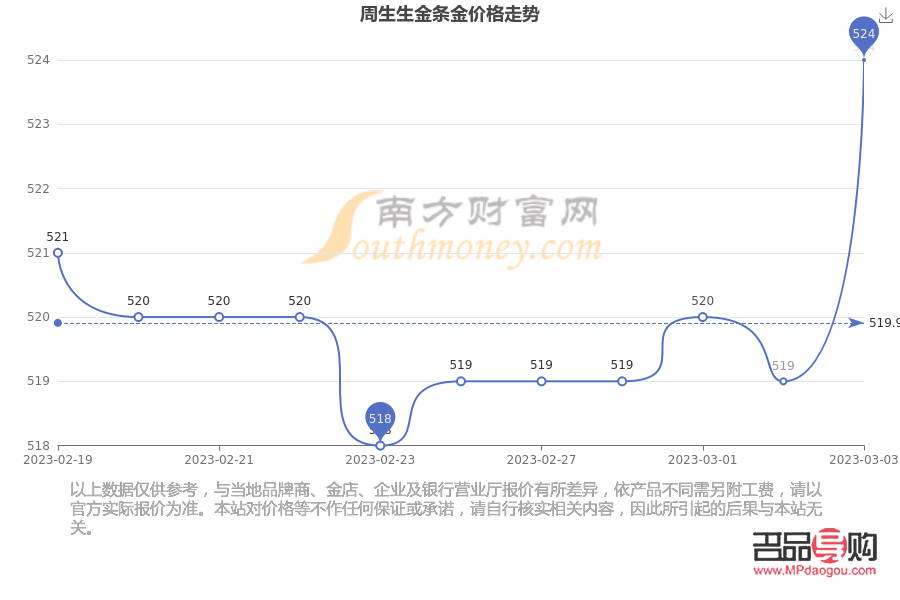Click y-axis label 523
Viewport: 900px width, 600px height.
pyautogui.click(x=38, y=124)
